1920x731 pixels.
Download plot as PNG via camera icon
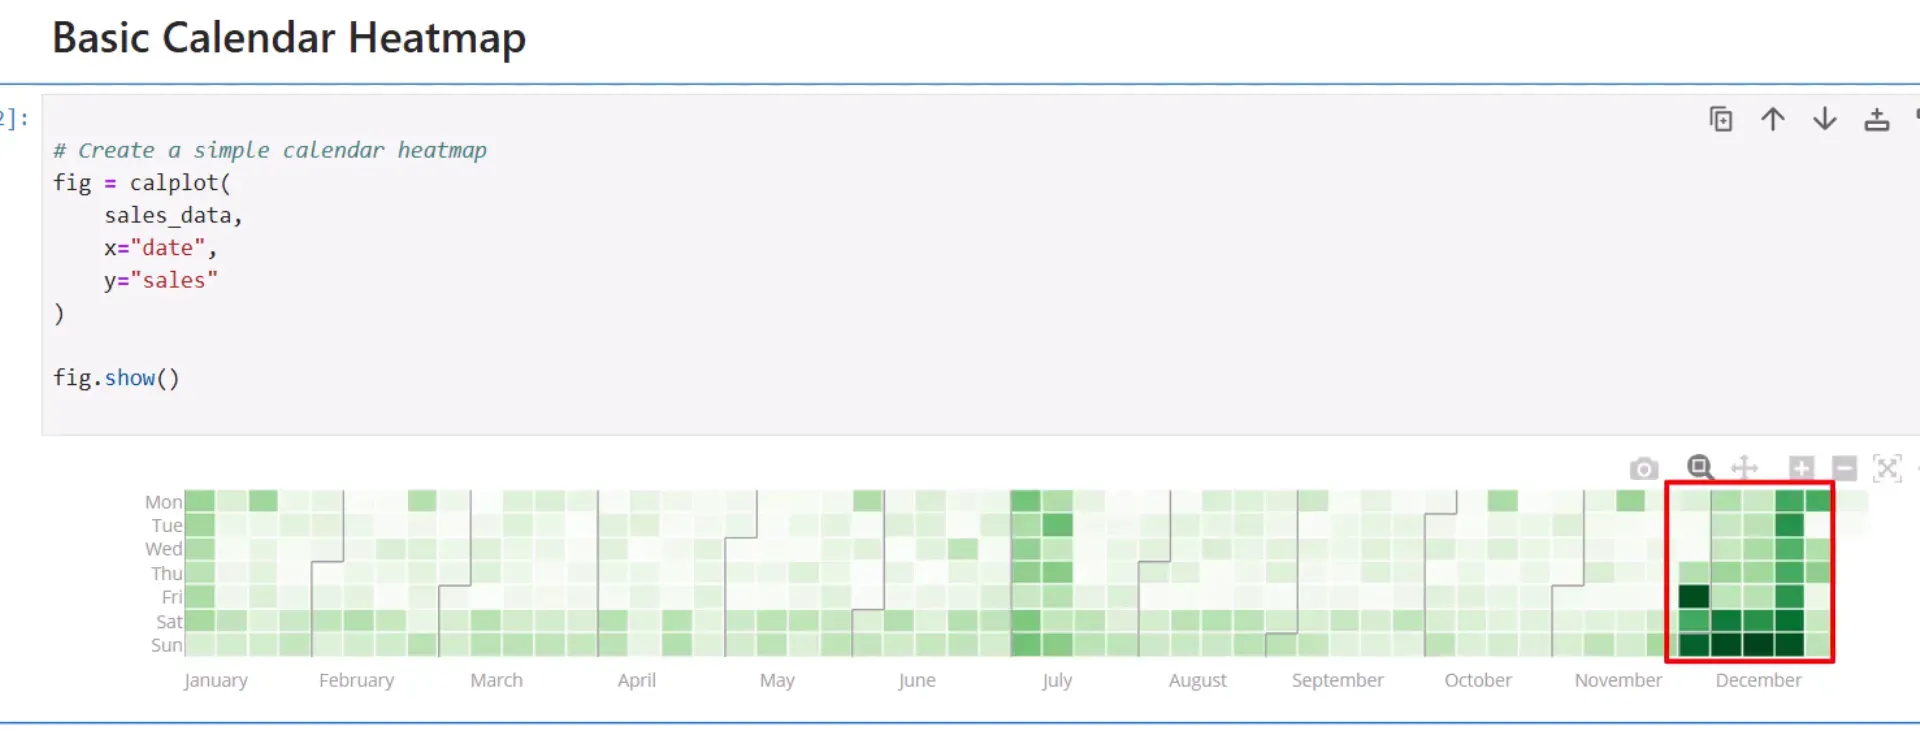1643,468
